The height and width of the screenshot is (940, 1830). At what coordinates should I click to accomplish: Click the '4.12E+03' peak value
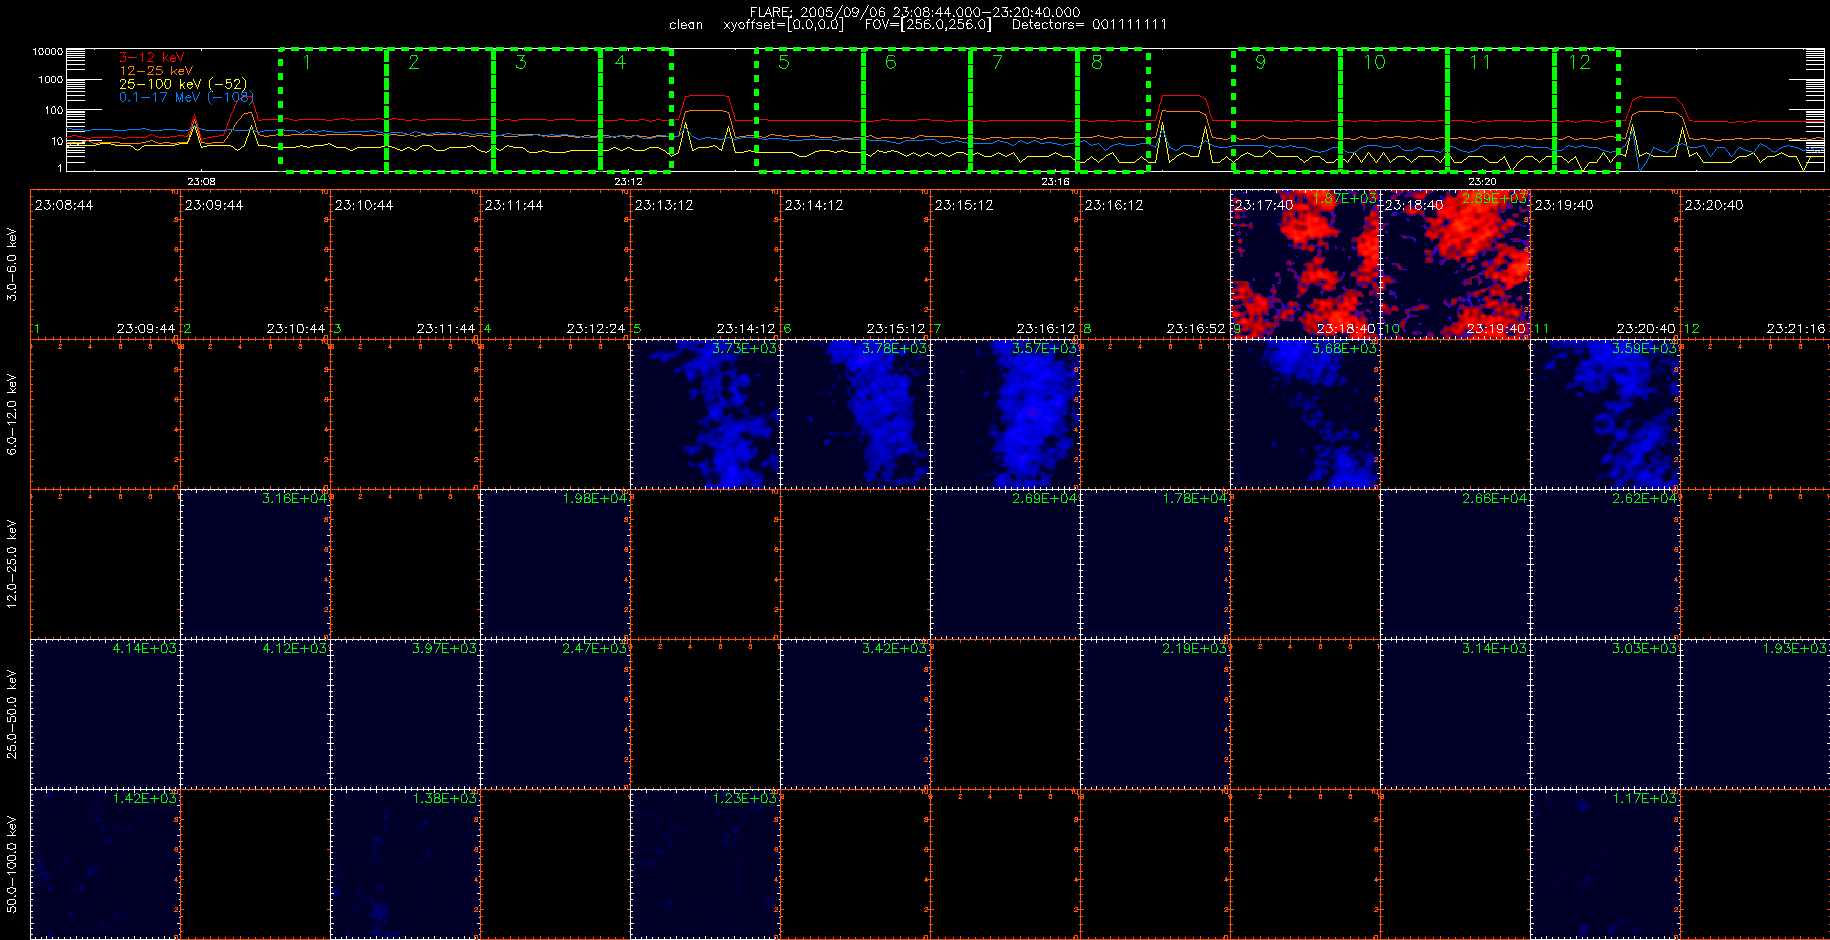294,648
